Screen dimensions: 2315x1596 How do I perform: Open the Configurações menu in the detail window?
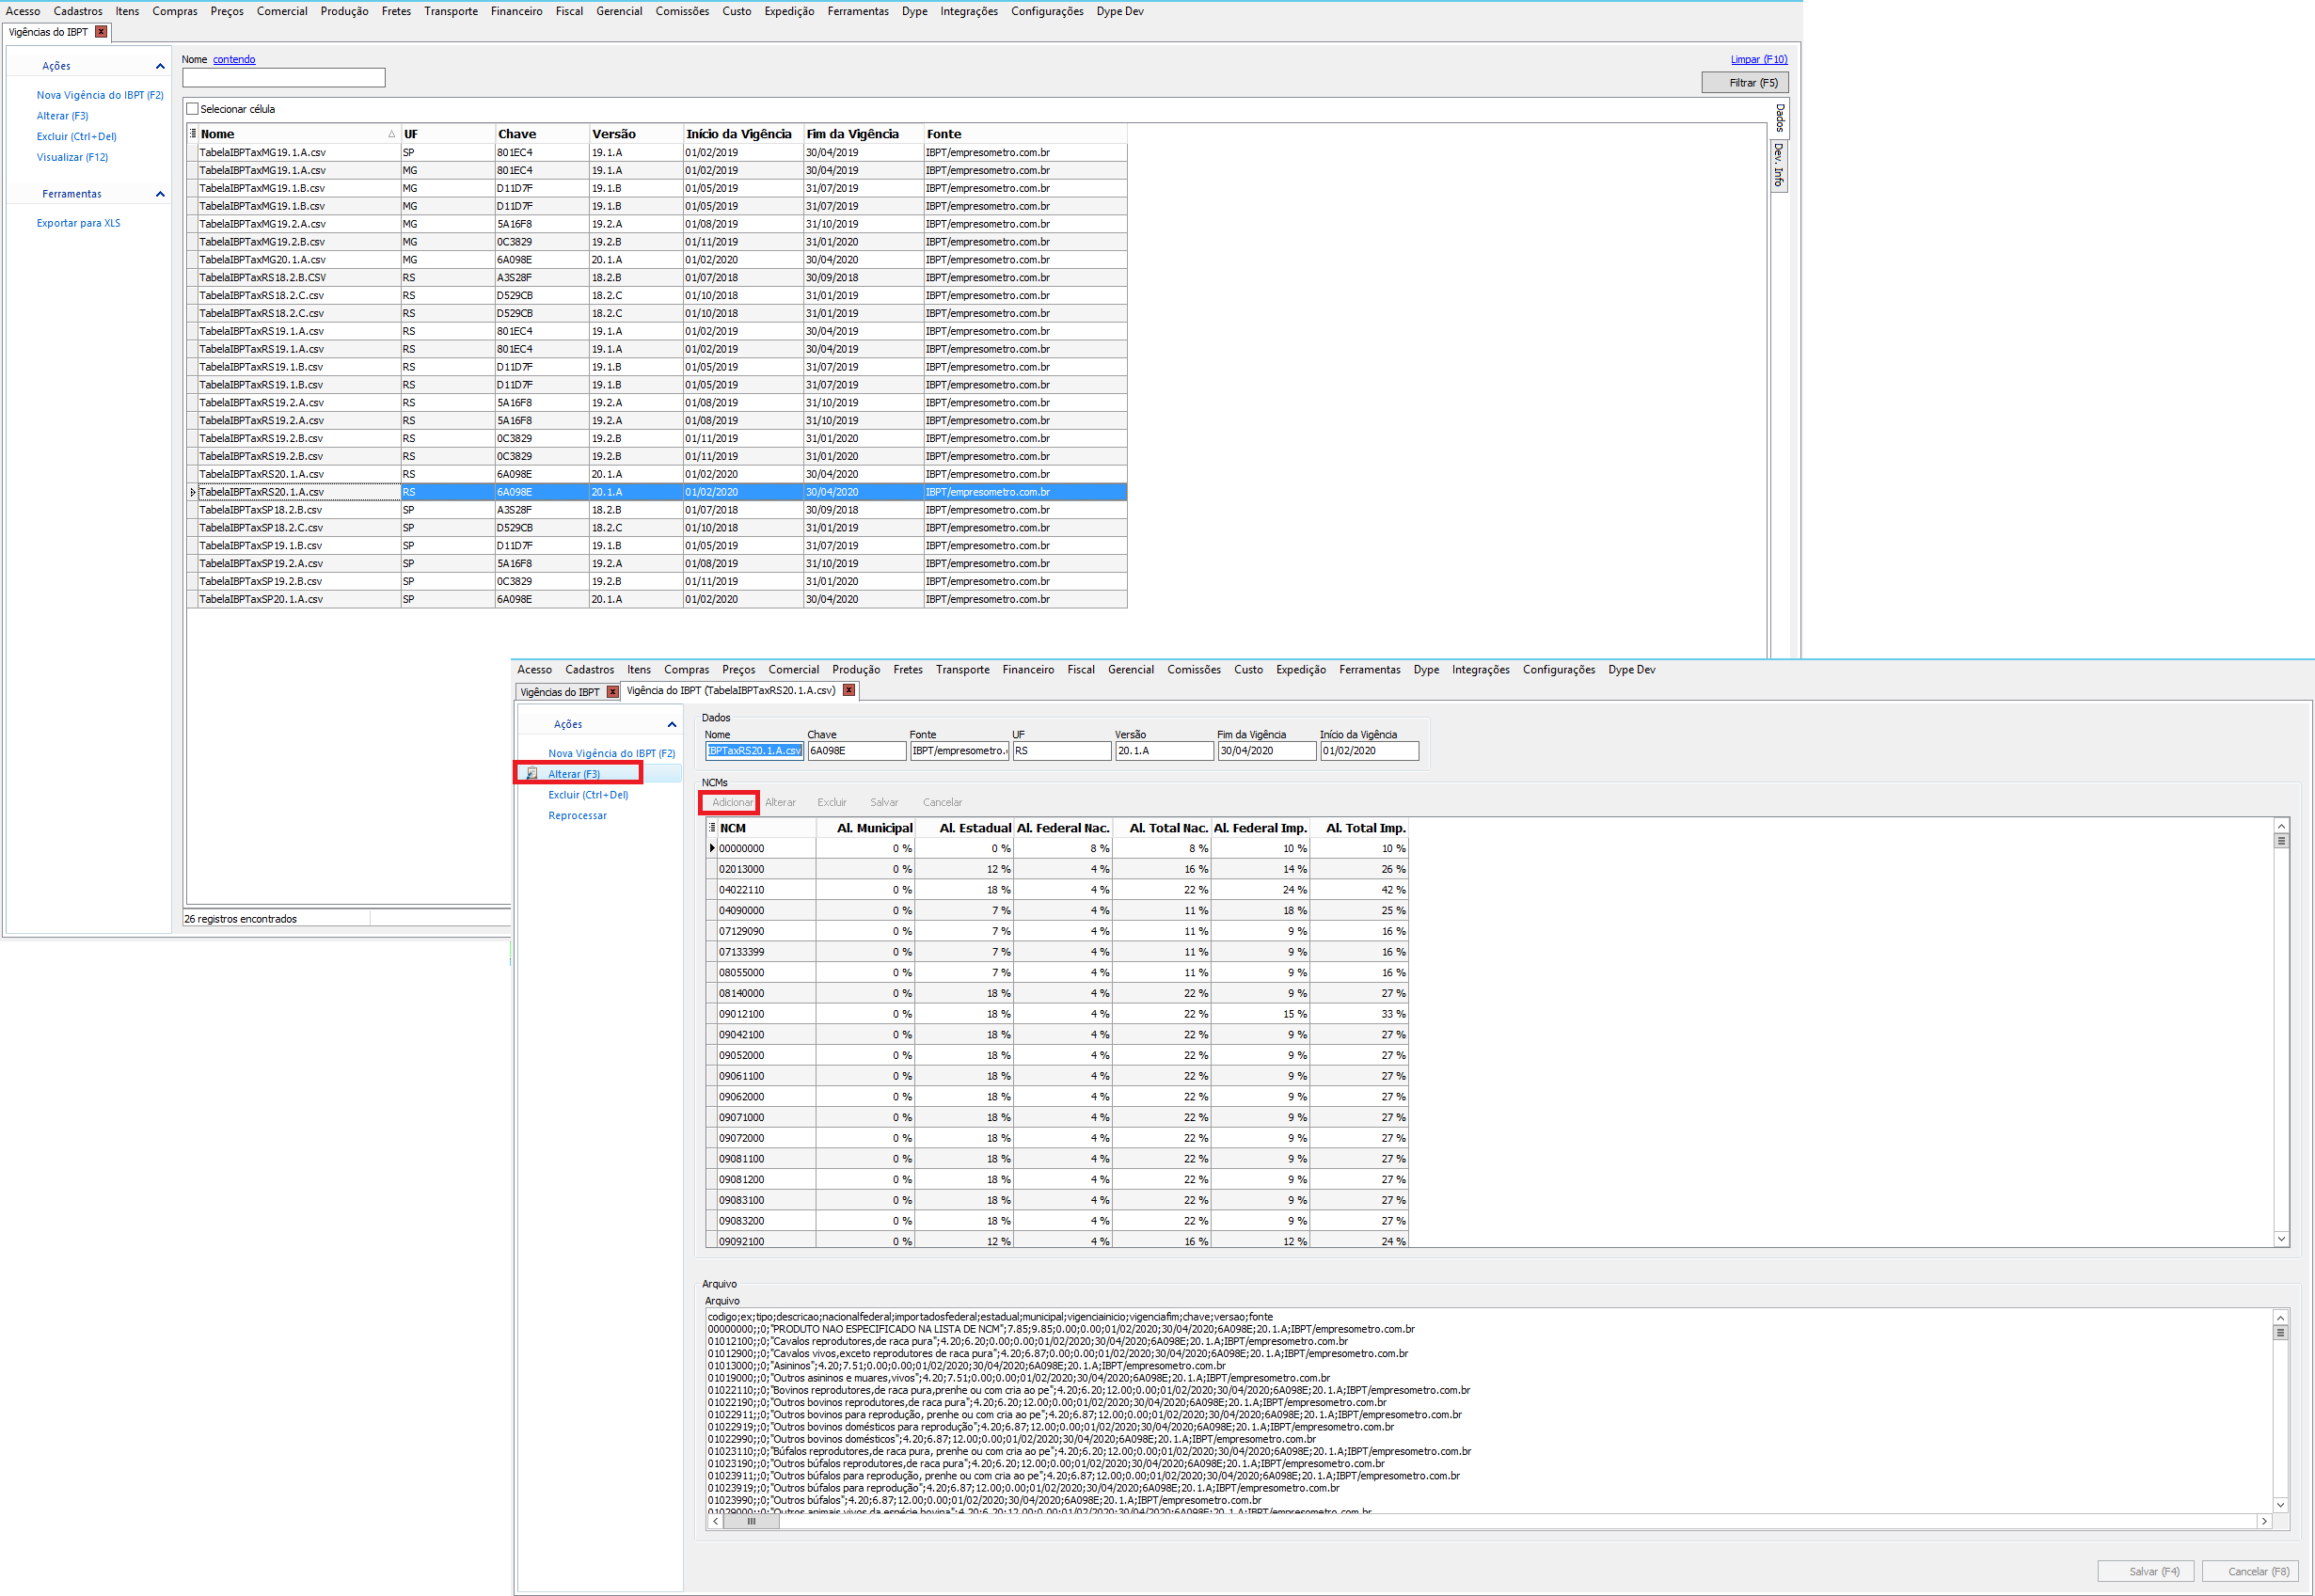1559,669
